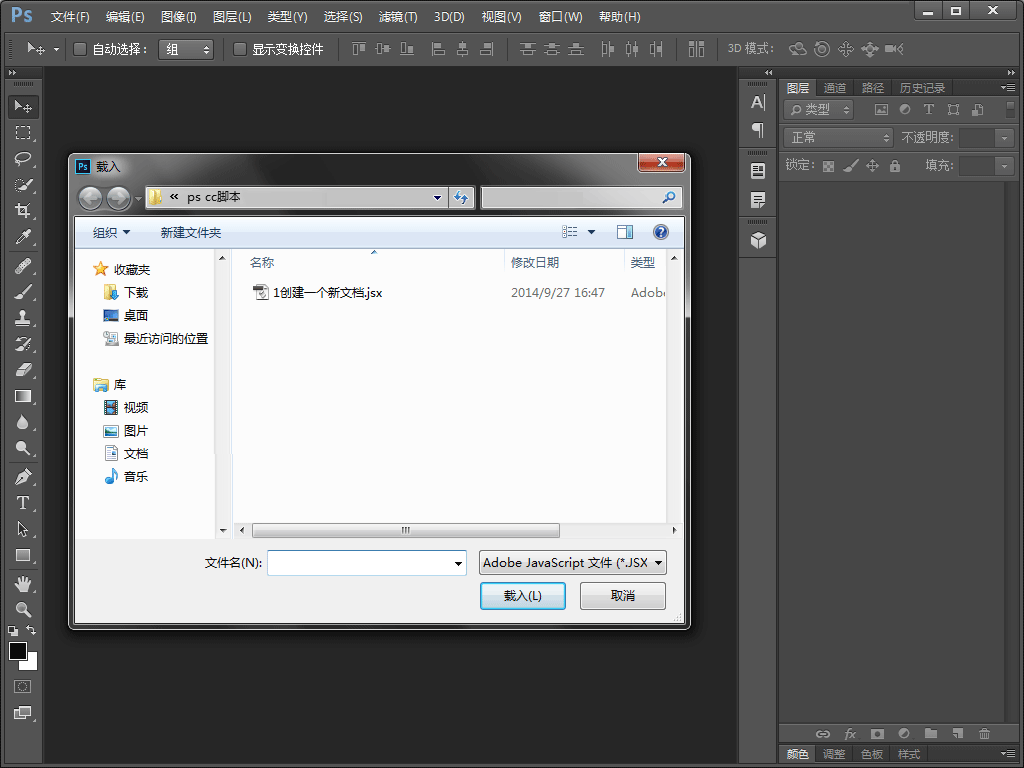The image size is (1024, 768).
Task: Select the History Brush tool
Action: 23,344
